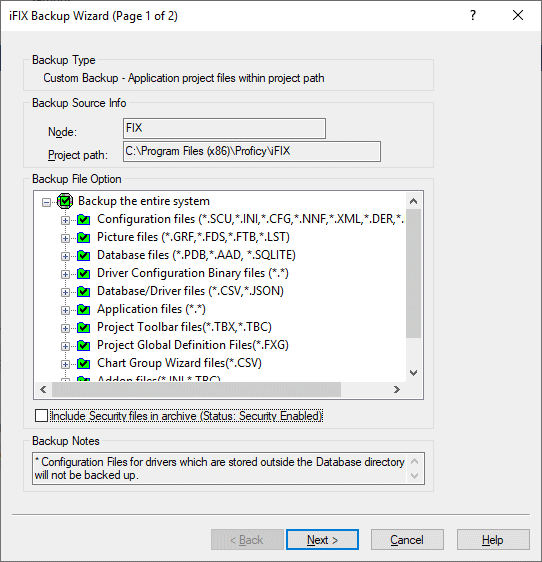Click the file tree horizontal scrollbar thumb
The width and height of the screenshot is (542, 562).
(x=196, y=390)
